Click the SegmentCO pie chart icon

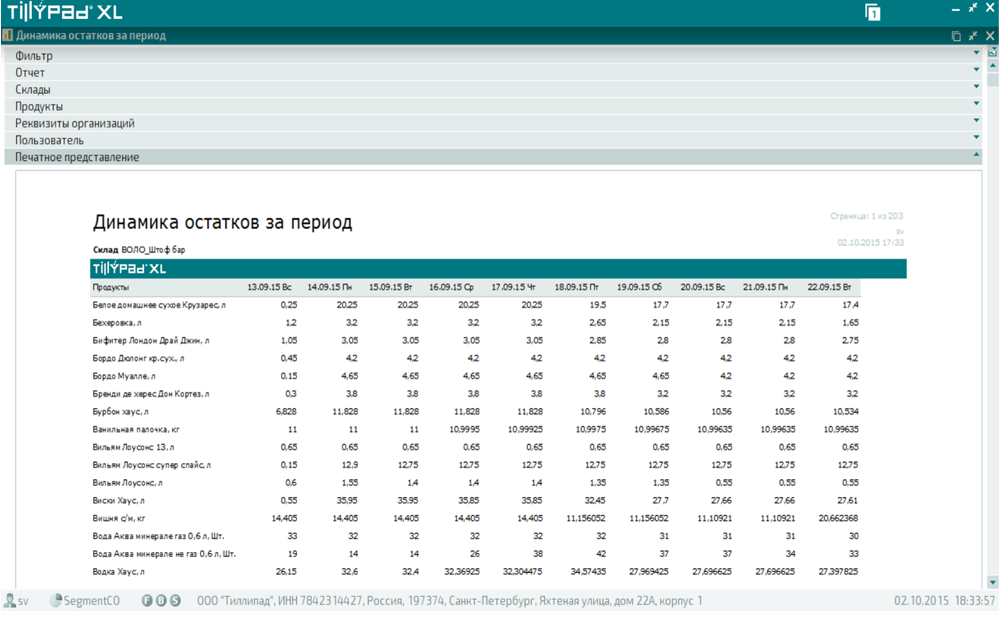(56, 601)
